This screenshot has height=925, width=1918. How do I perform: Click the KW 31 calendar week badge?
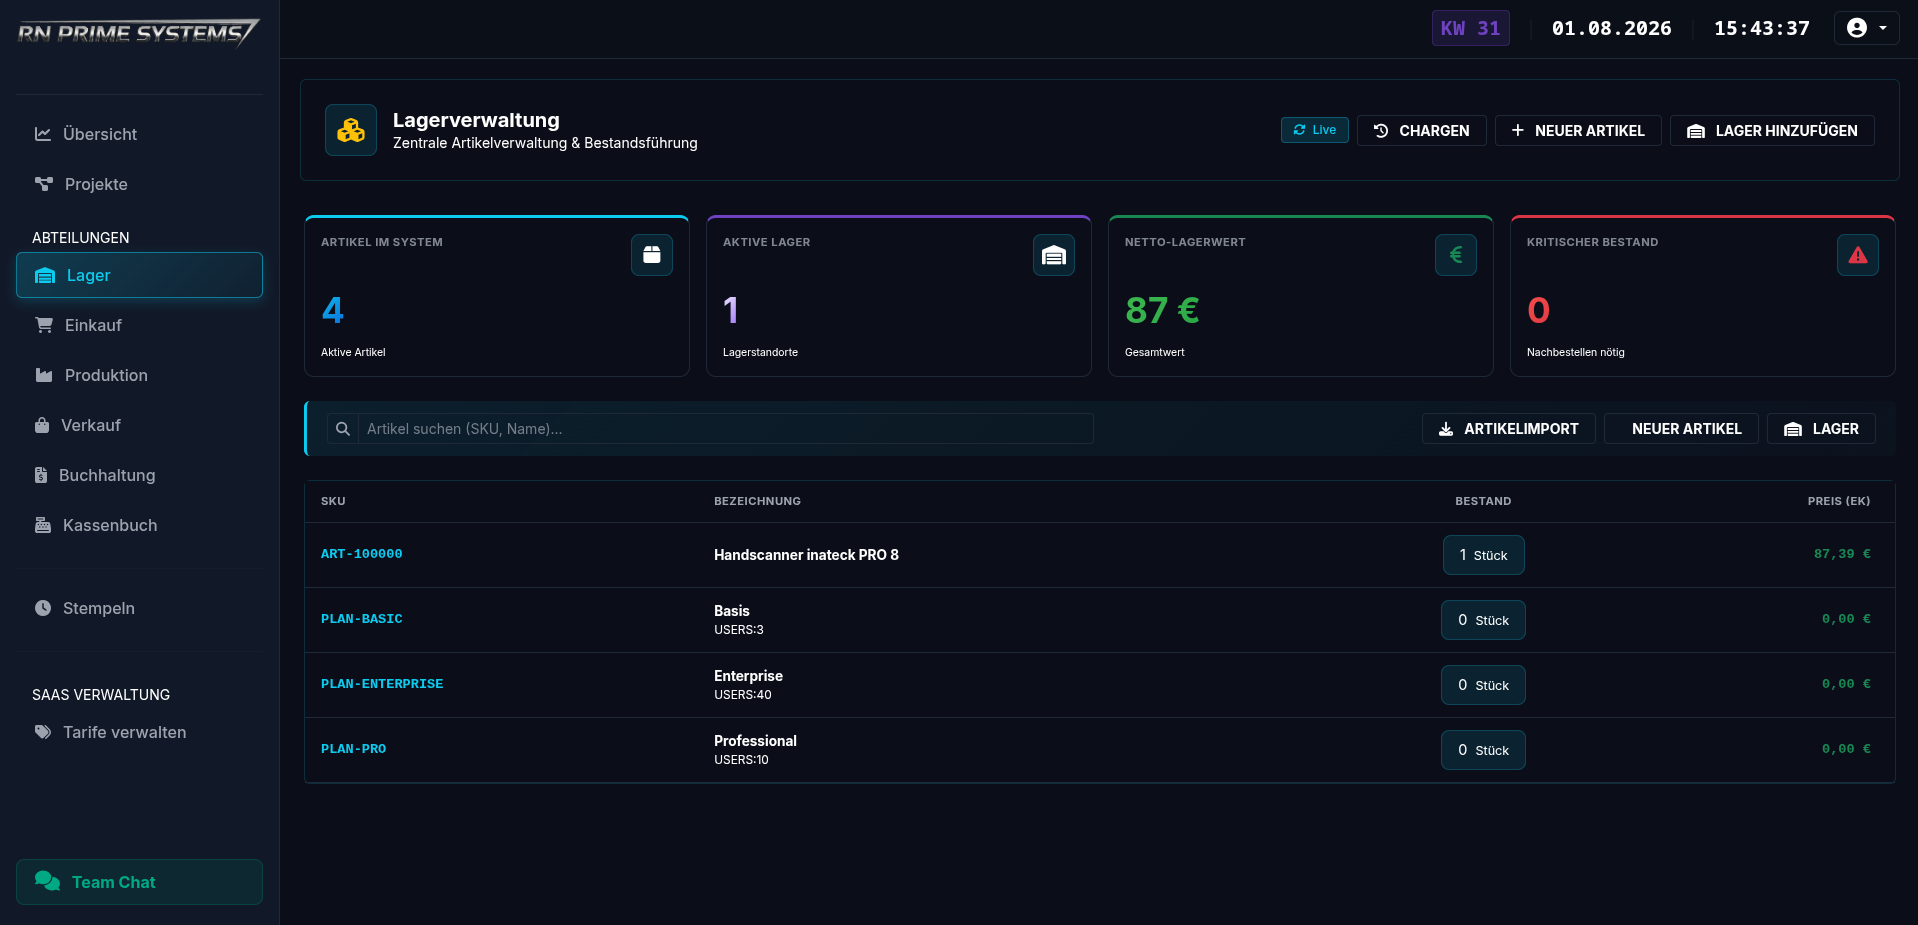1470,28
